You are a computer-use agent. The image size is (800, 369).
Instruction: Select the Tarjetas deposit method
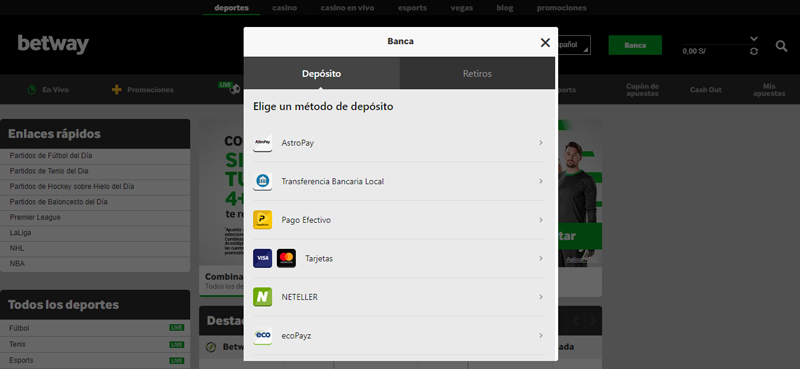pyautogui.click(x=399, y=258)
